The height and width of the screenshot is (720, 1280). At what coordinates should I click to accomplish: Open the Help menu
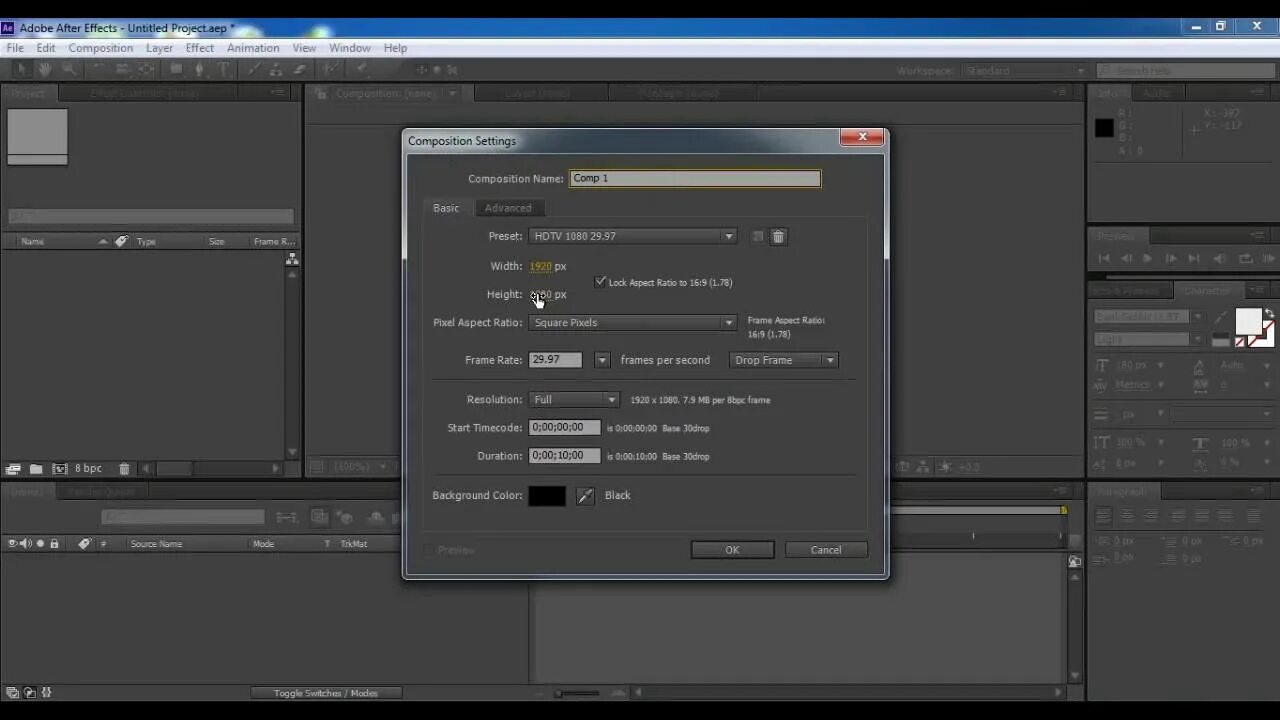tap(395, 48)
